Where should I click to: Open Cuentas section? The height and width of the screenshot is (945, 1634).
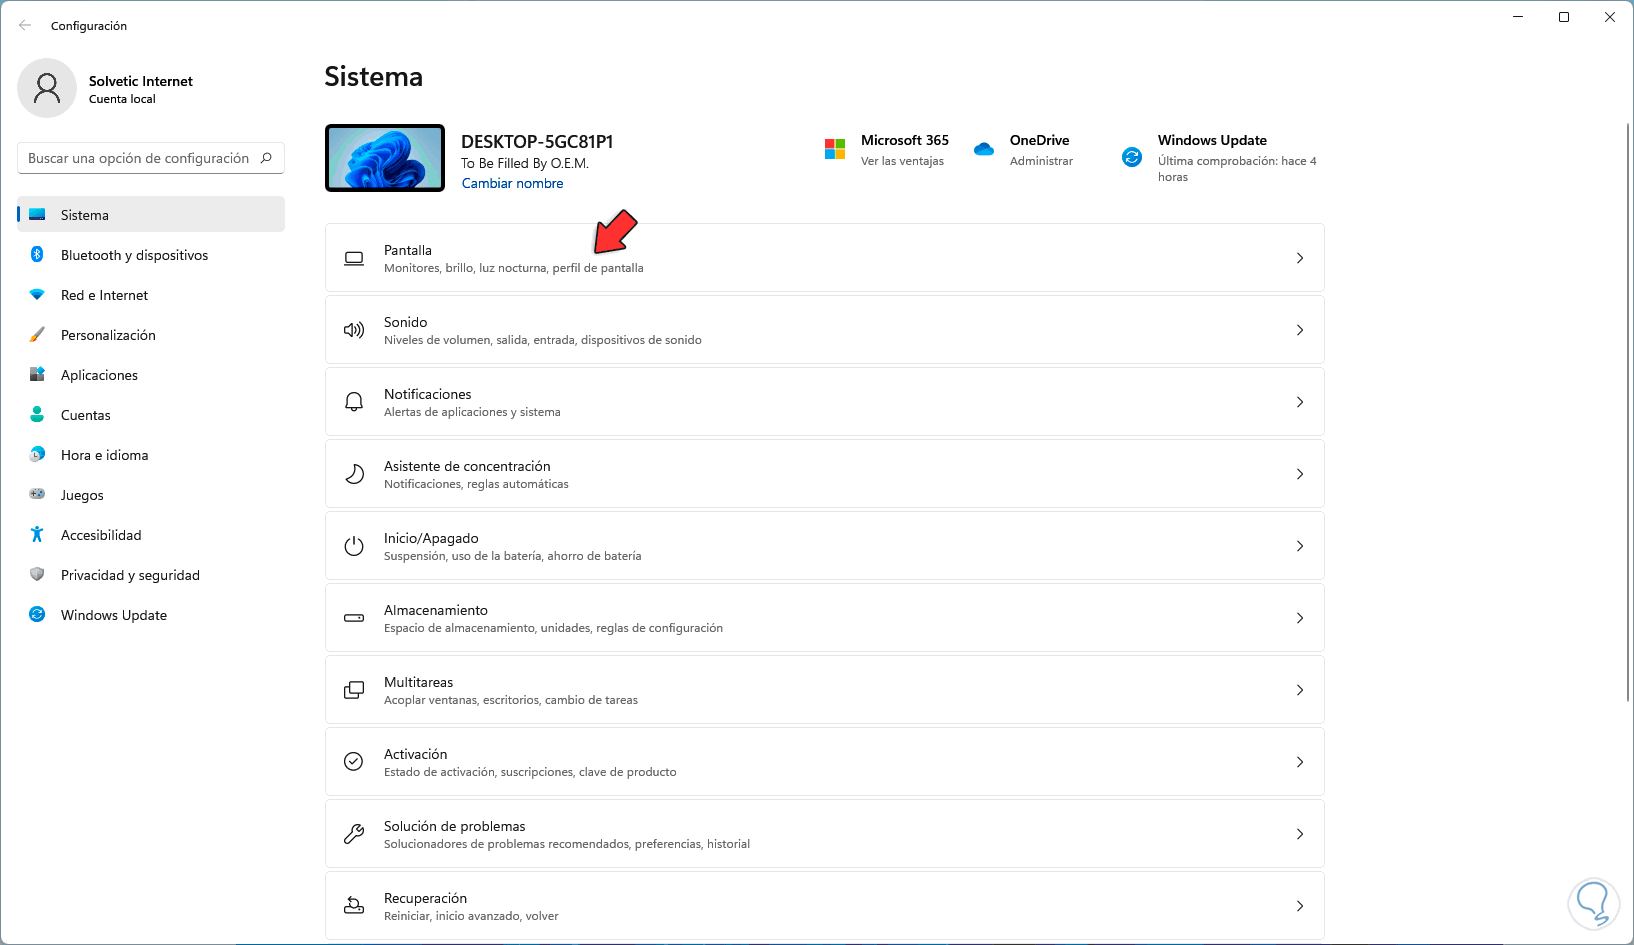point(151,415)
